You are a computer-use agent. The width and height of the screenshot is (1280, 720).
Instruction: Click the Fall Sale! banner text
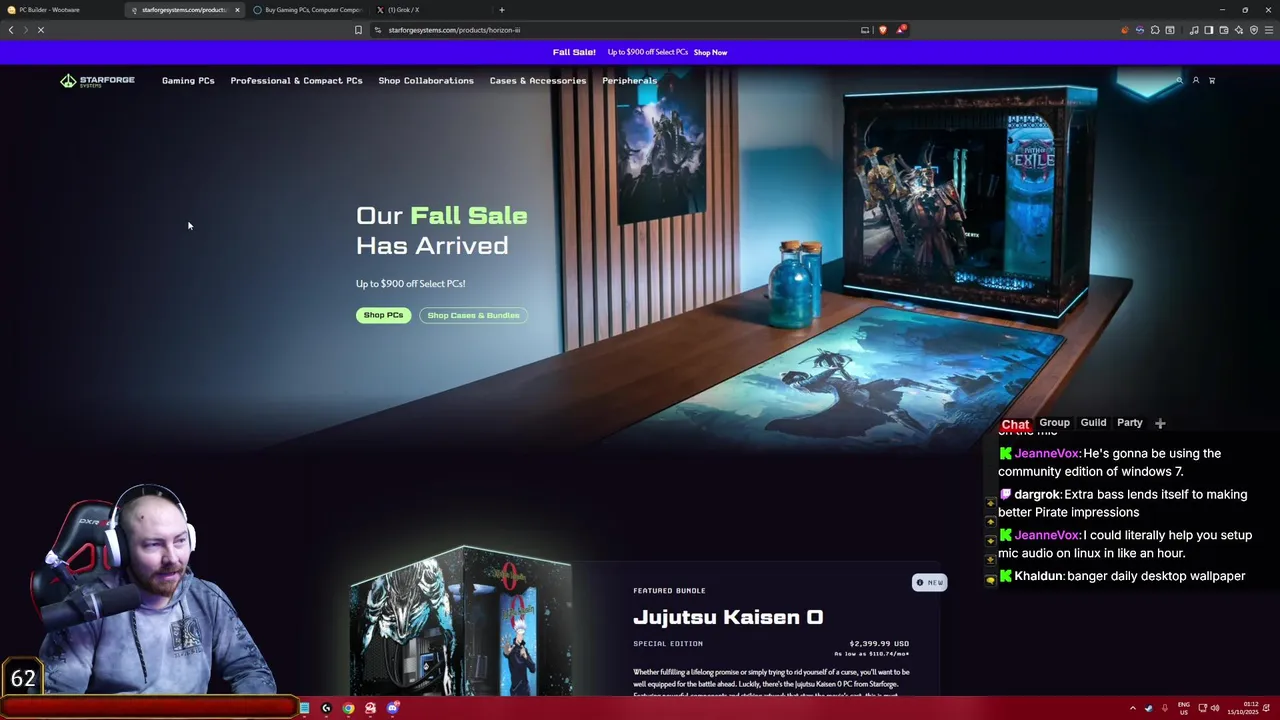coord(574,52)
